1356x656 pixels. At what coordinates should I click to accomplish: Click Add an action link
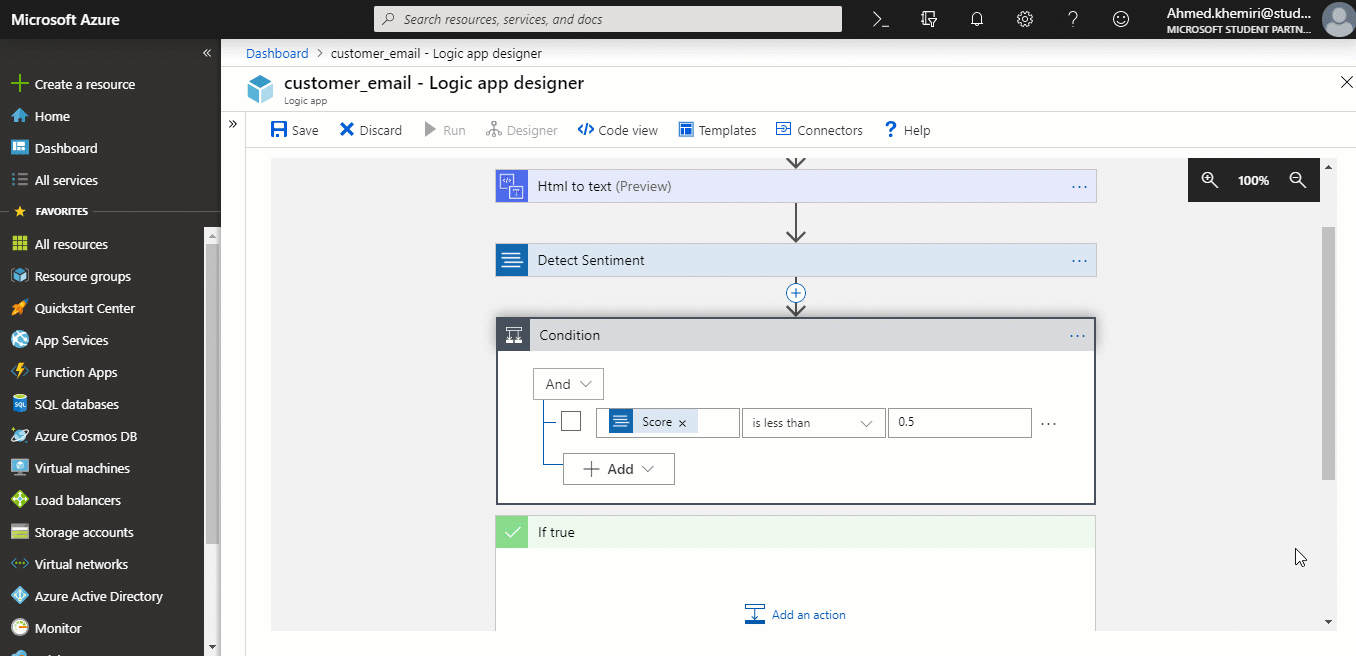pyautogui.click(x=796, y=614)
